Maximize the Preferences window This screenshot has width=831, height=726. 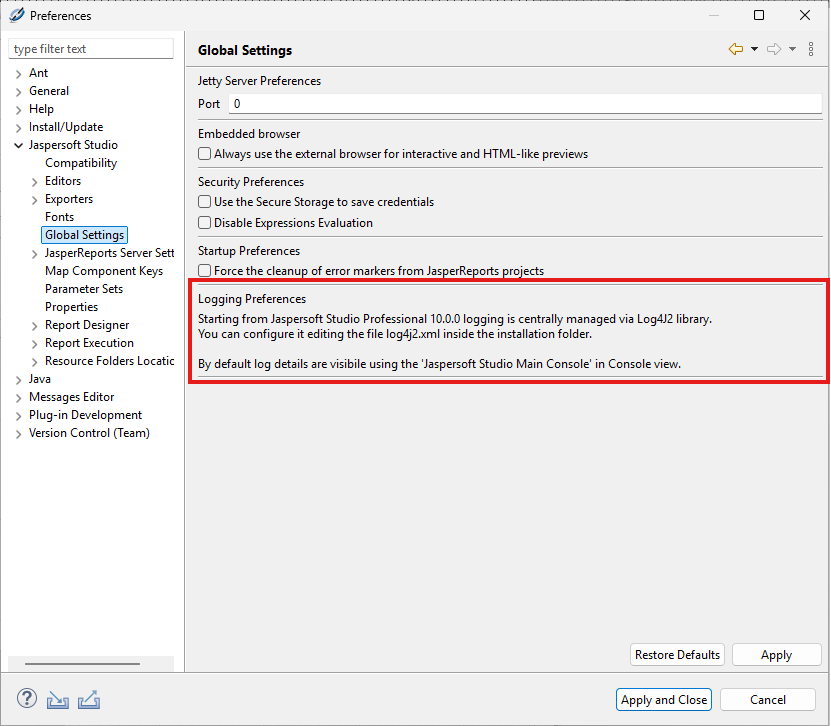(x=759, y=15)
